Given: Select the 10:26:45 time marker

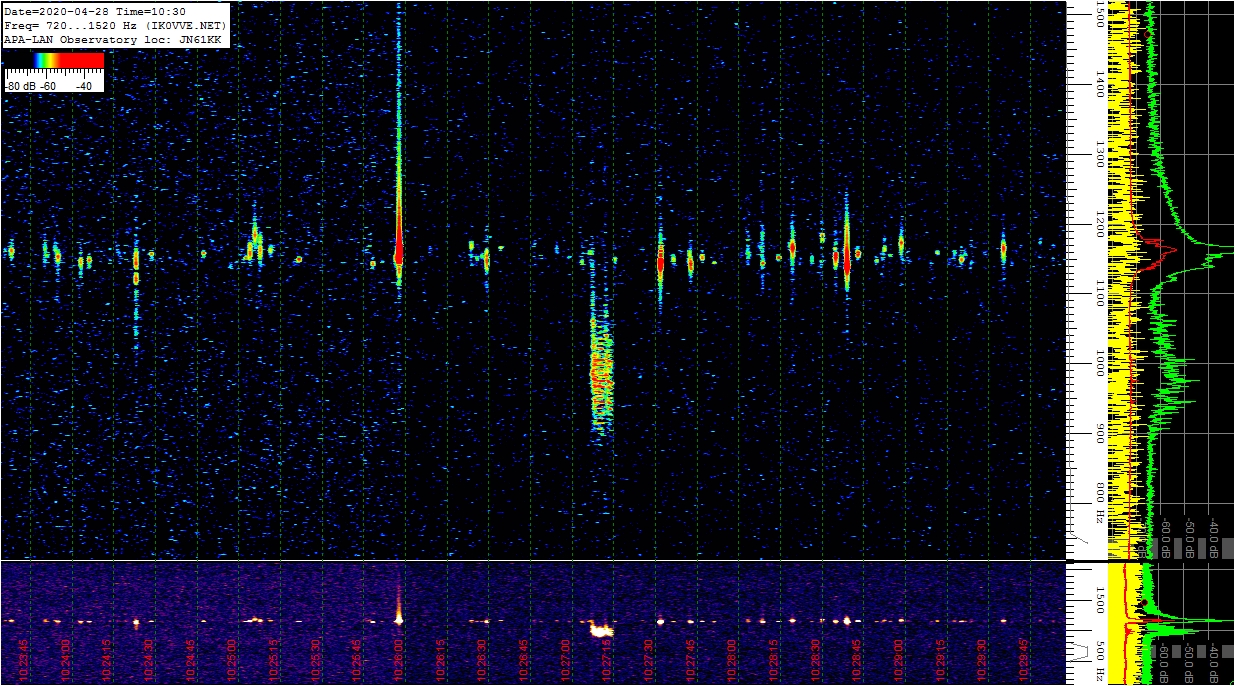Looking at the screenshot, I should click(524, 660).
